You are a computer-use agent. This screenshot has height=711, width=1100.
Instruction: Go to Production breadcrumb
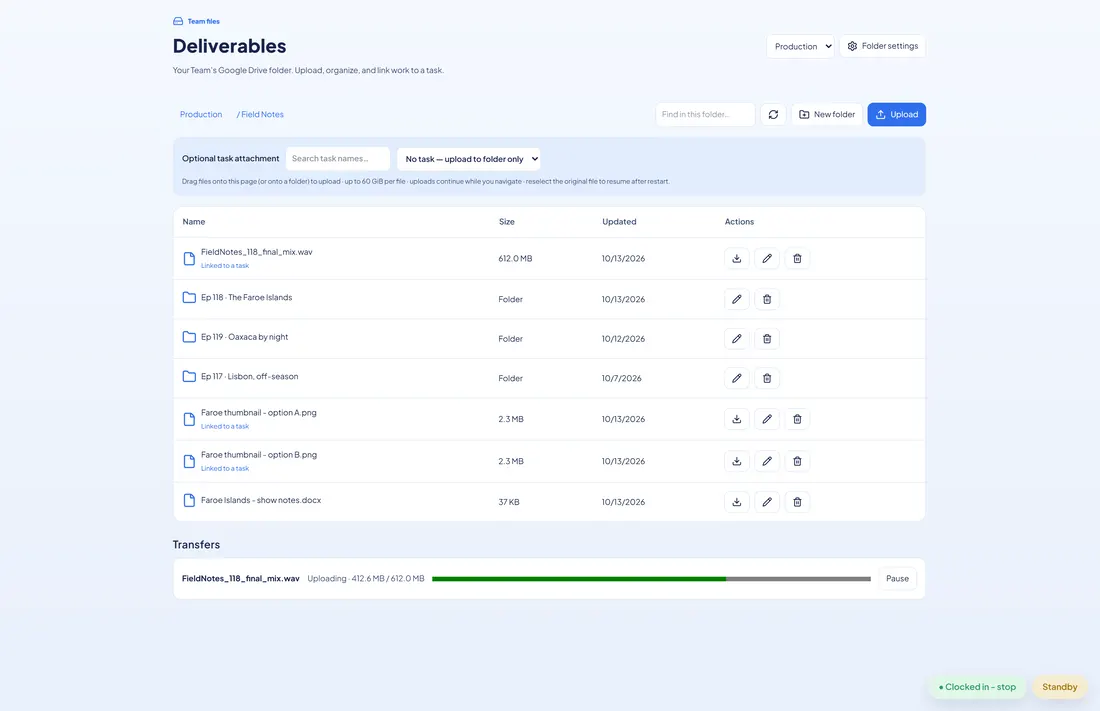[201, 114]
